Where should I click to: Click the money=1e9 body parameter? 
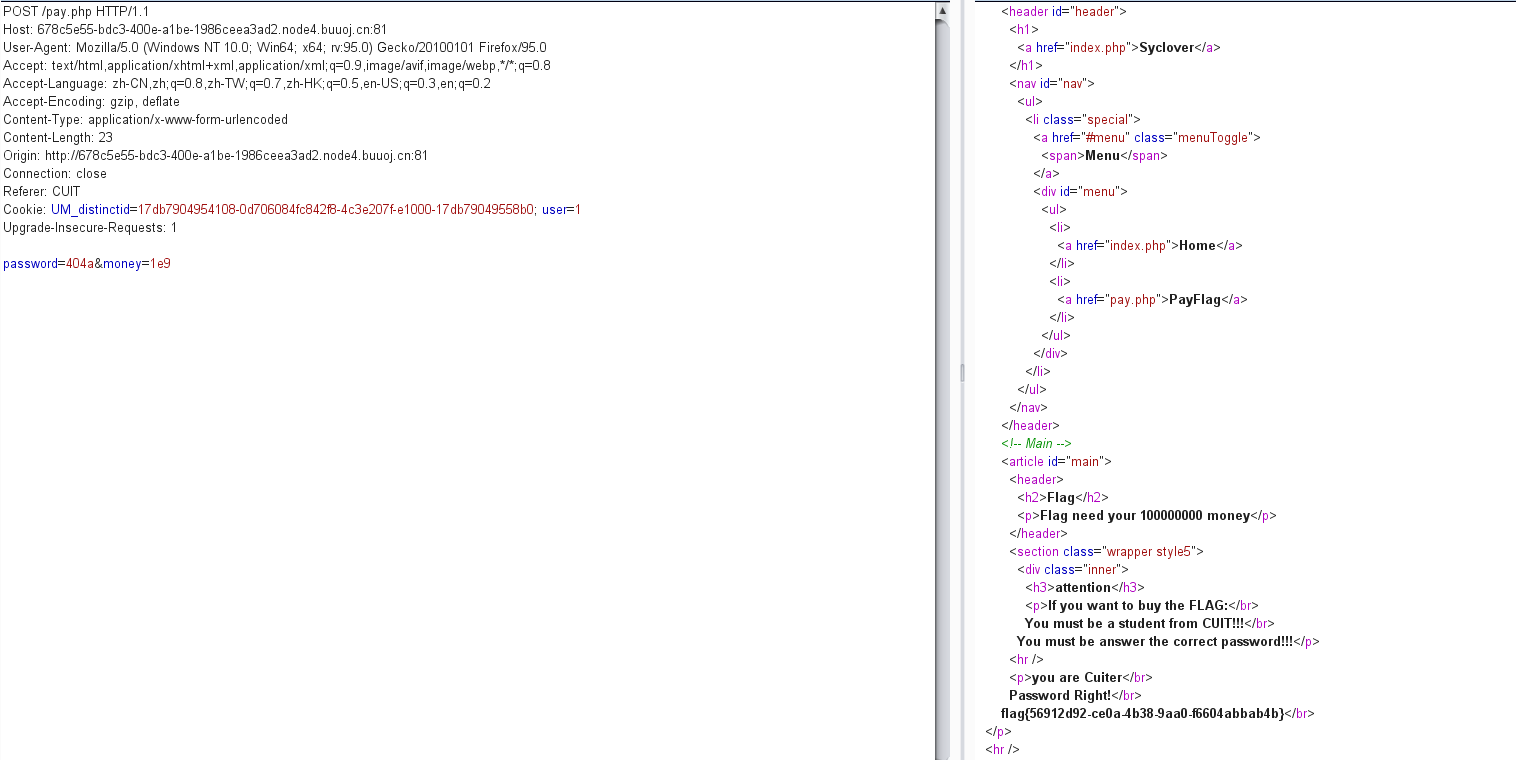(136, 264)
